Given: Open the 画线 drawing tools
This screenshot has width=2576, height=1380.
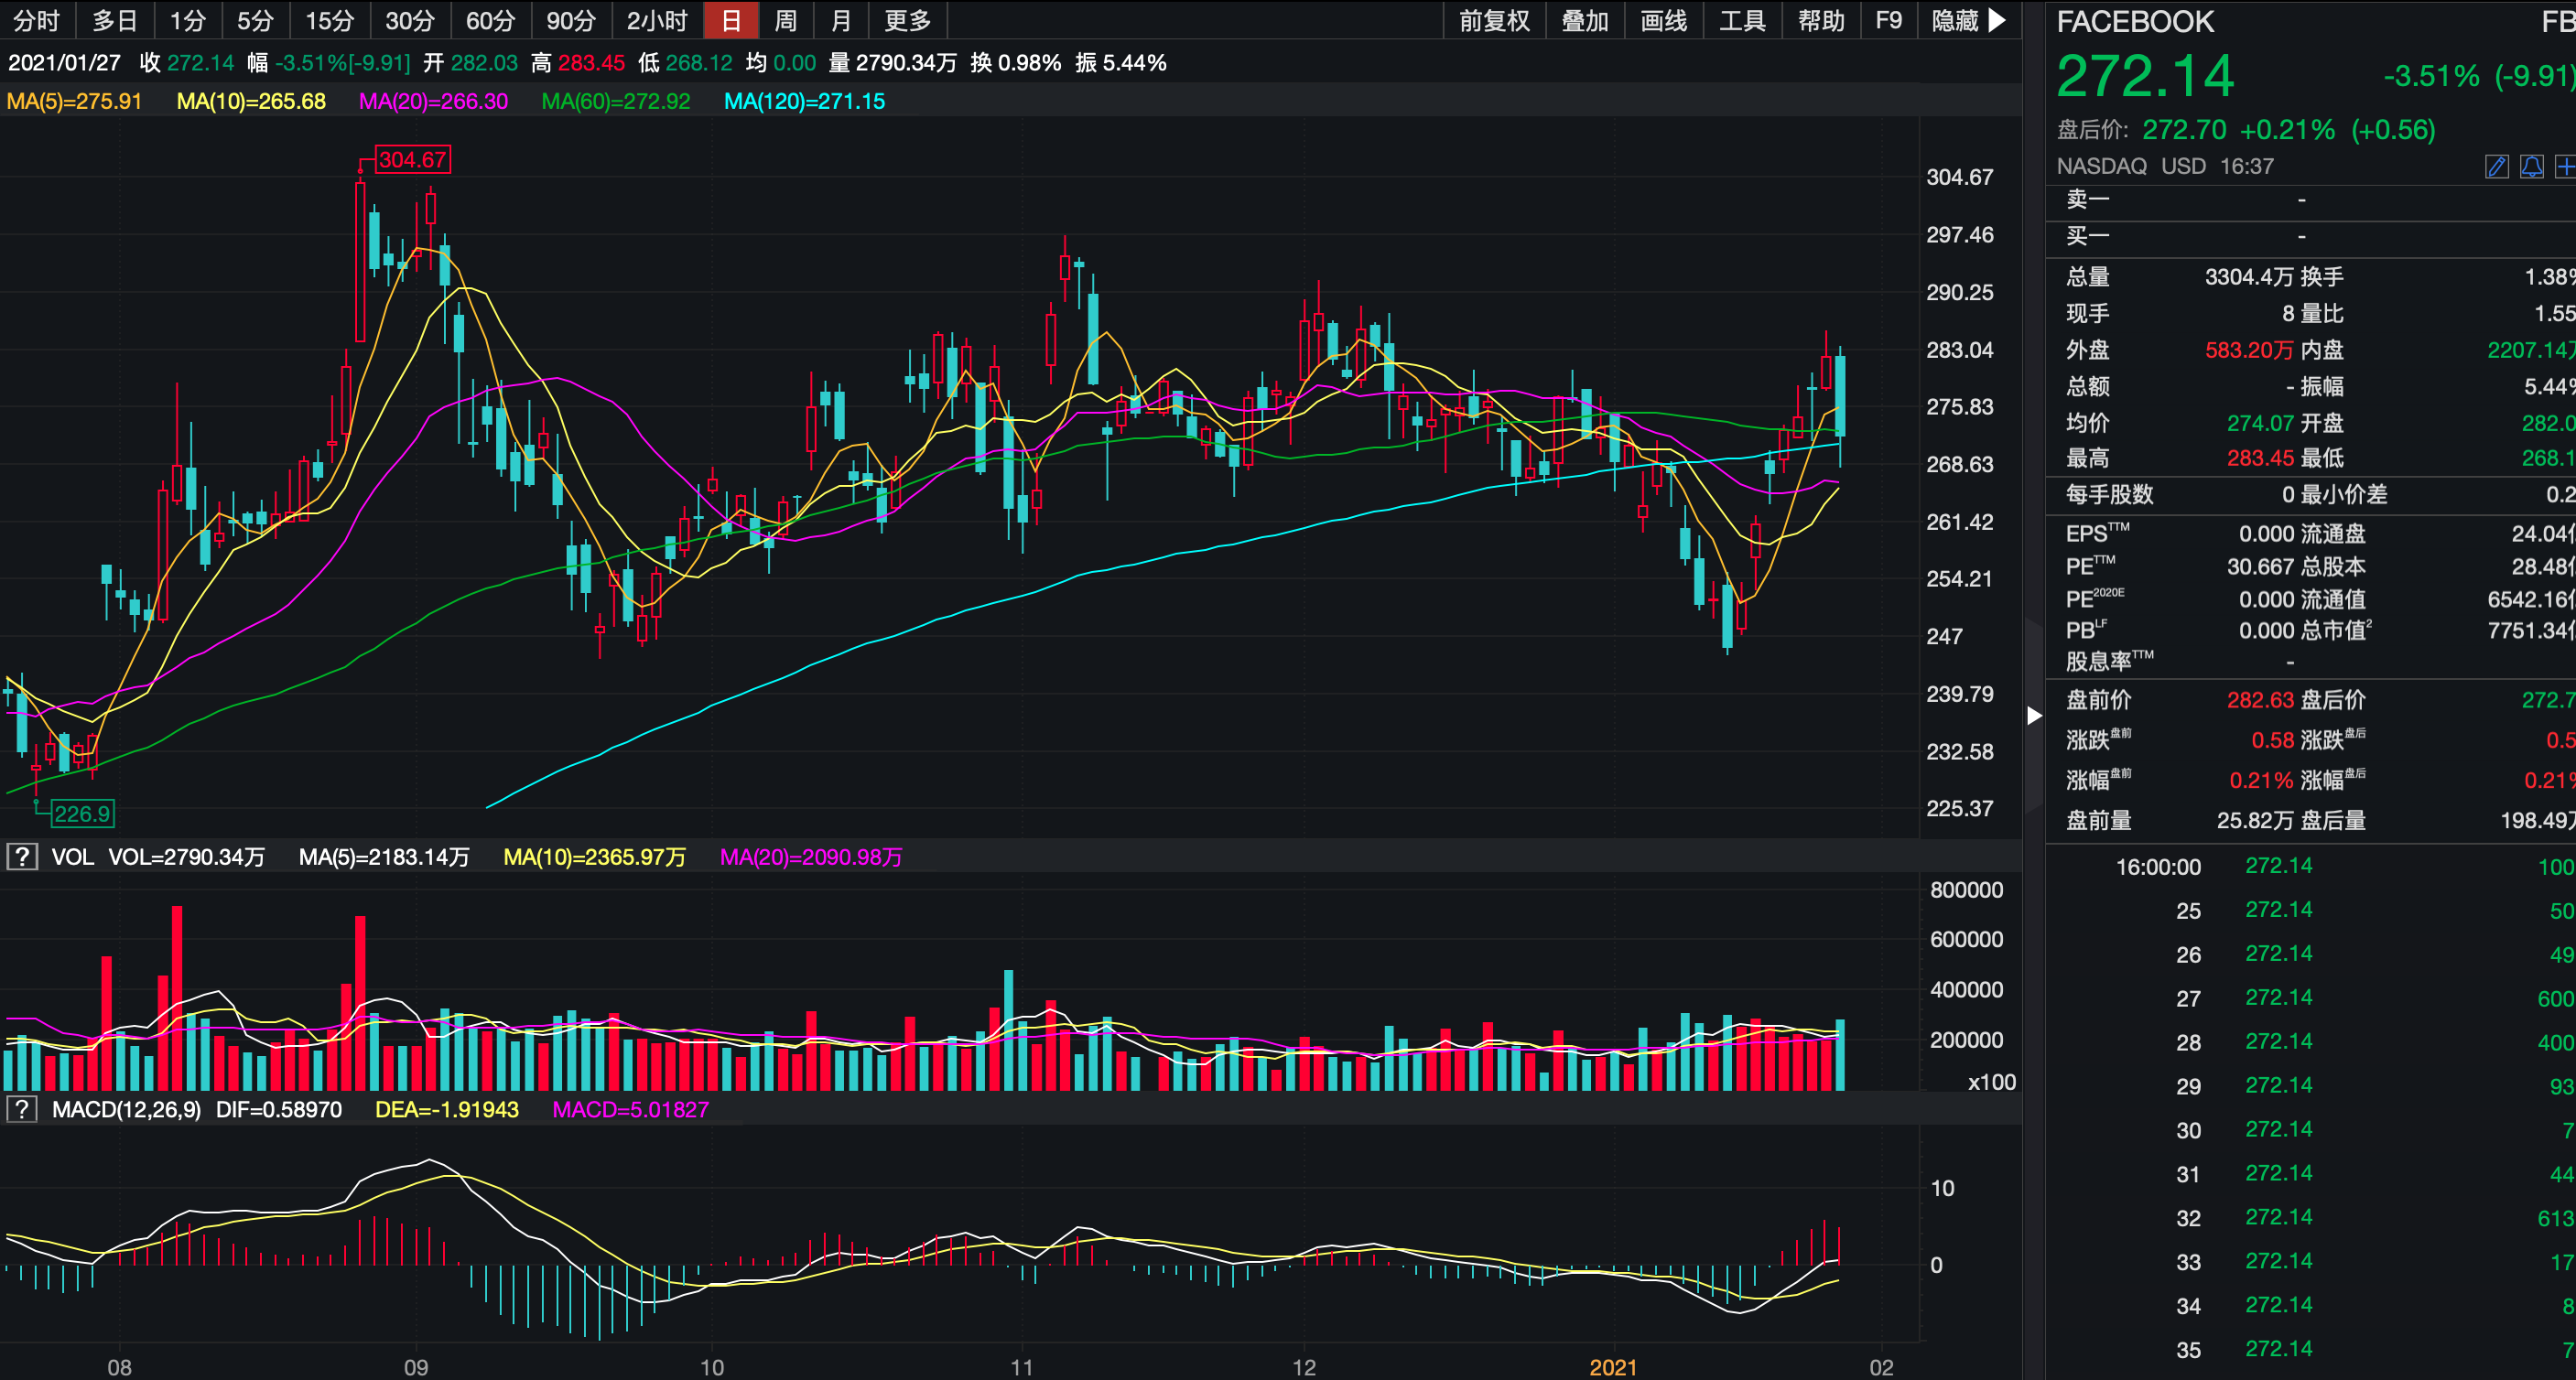Looking at the screenshot, I should [1664, 20].
